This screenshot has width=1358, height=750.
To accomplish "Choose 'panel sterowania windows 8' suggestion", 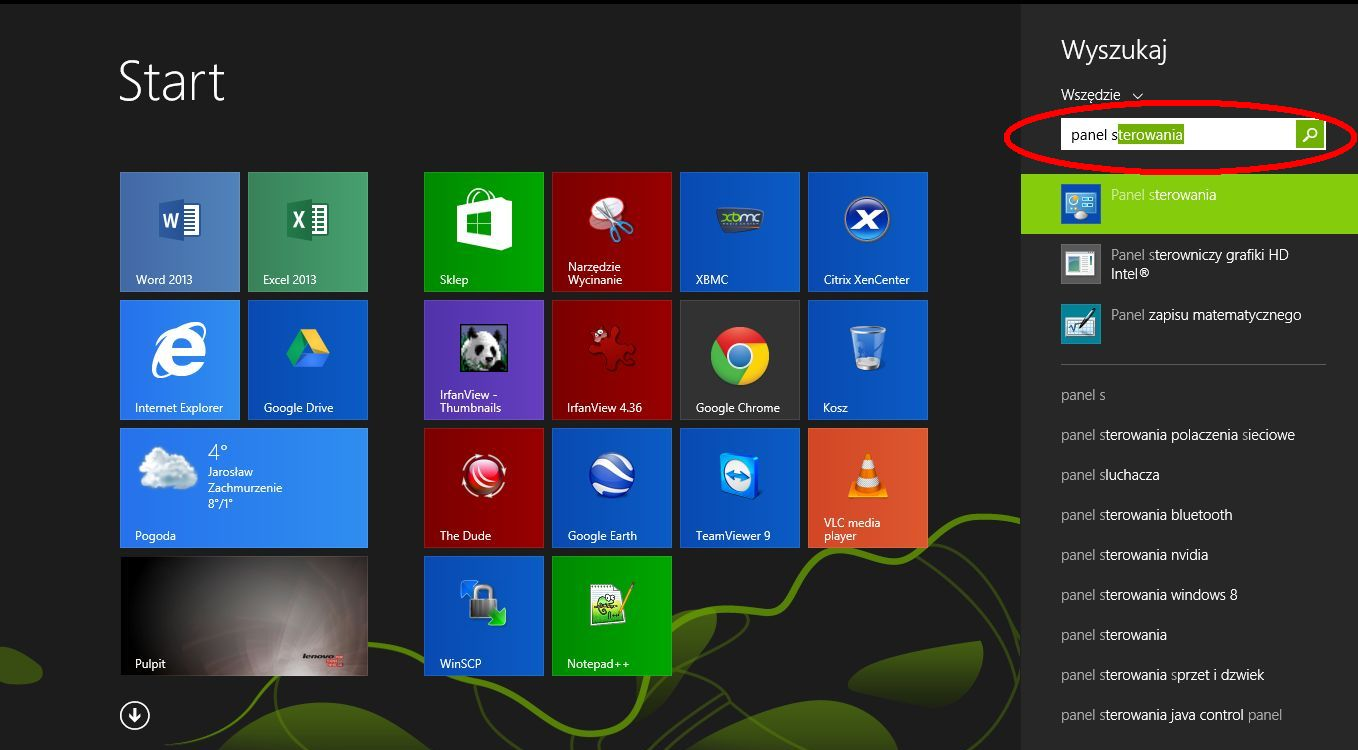I will pyautogui.click(x=1149, y=595).
